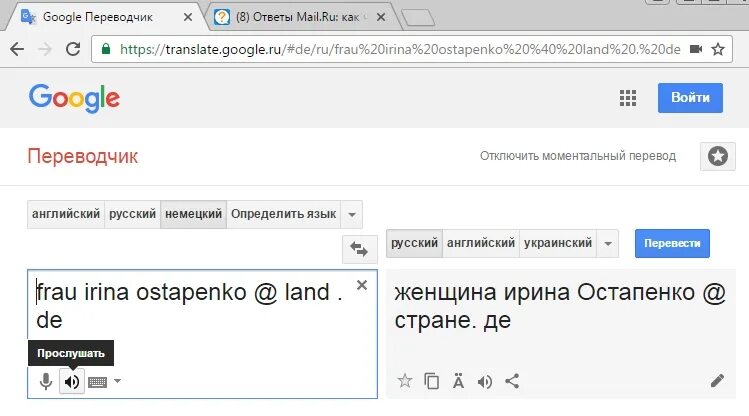Click the Войти sign-in button

pos(690,98)
